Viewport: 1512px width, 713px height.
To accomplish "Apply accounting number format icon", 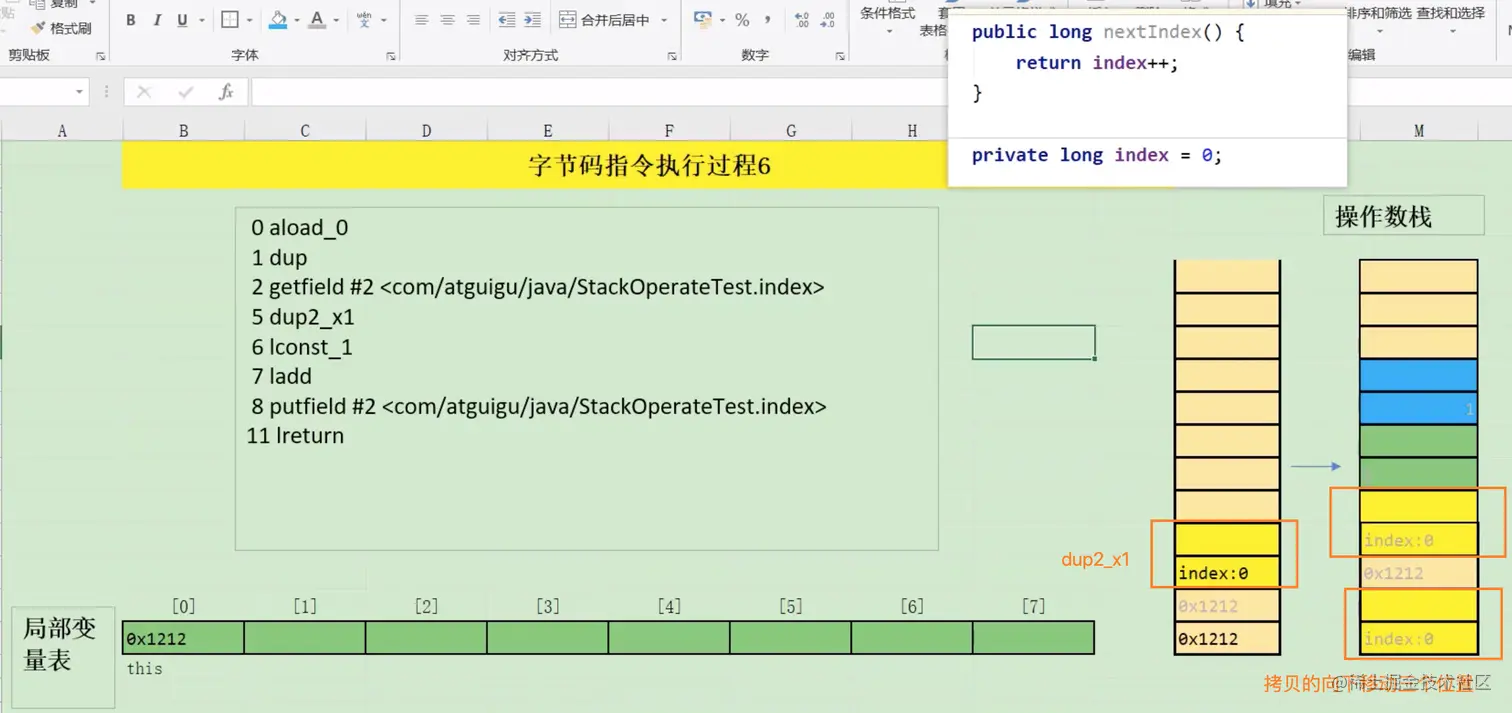I will click(702, 20).
